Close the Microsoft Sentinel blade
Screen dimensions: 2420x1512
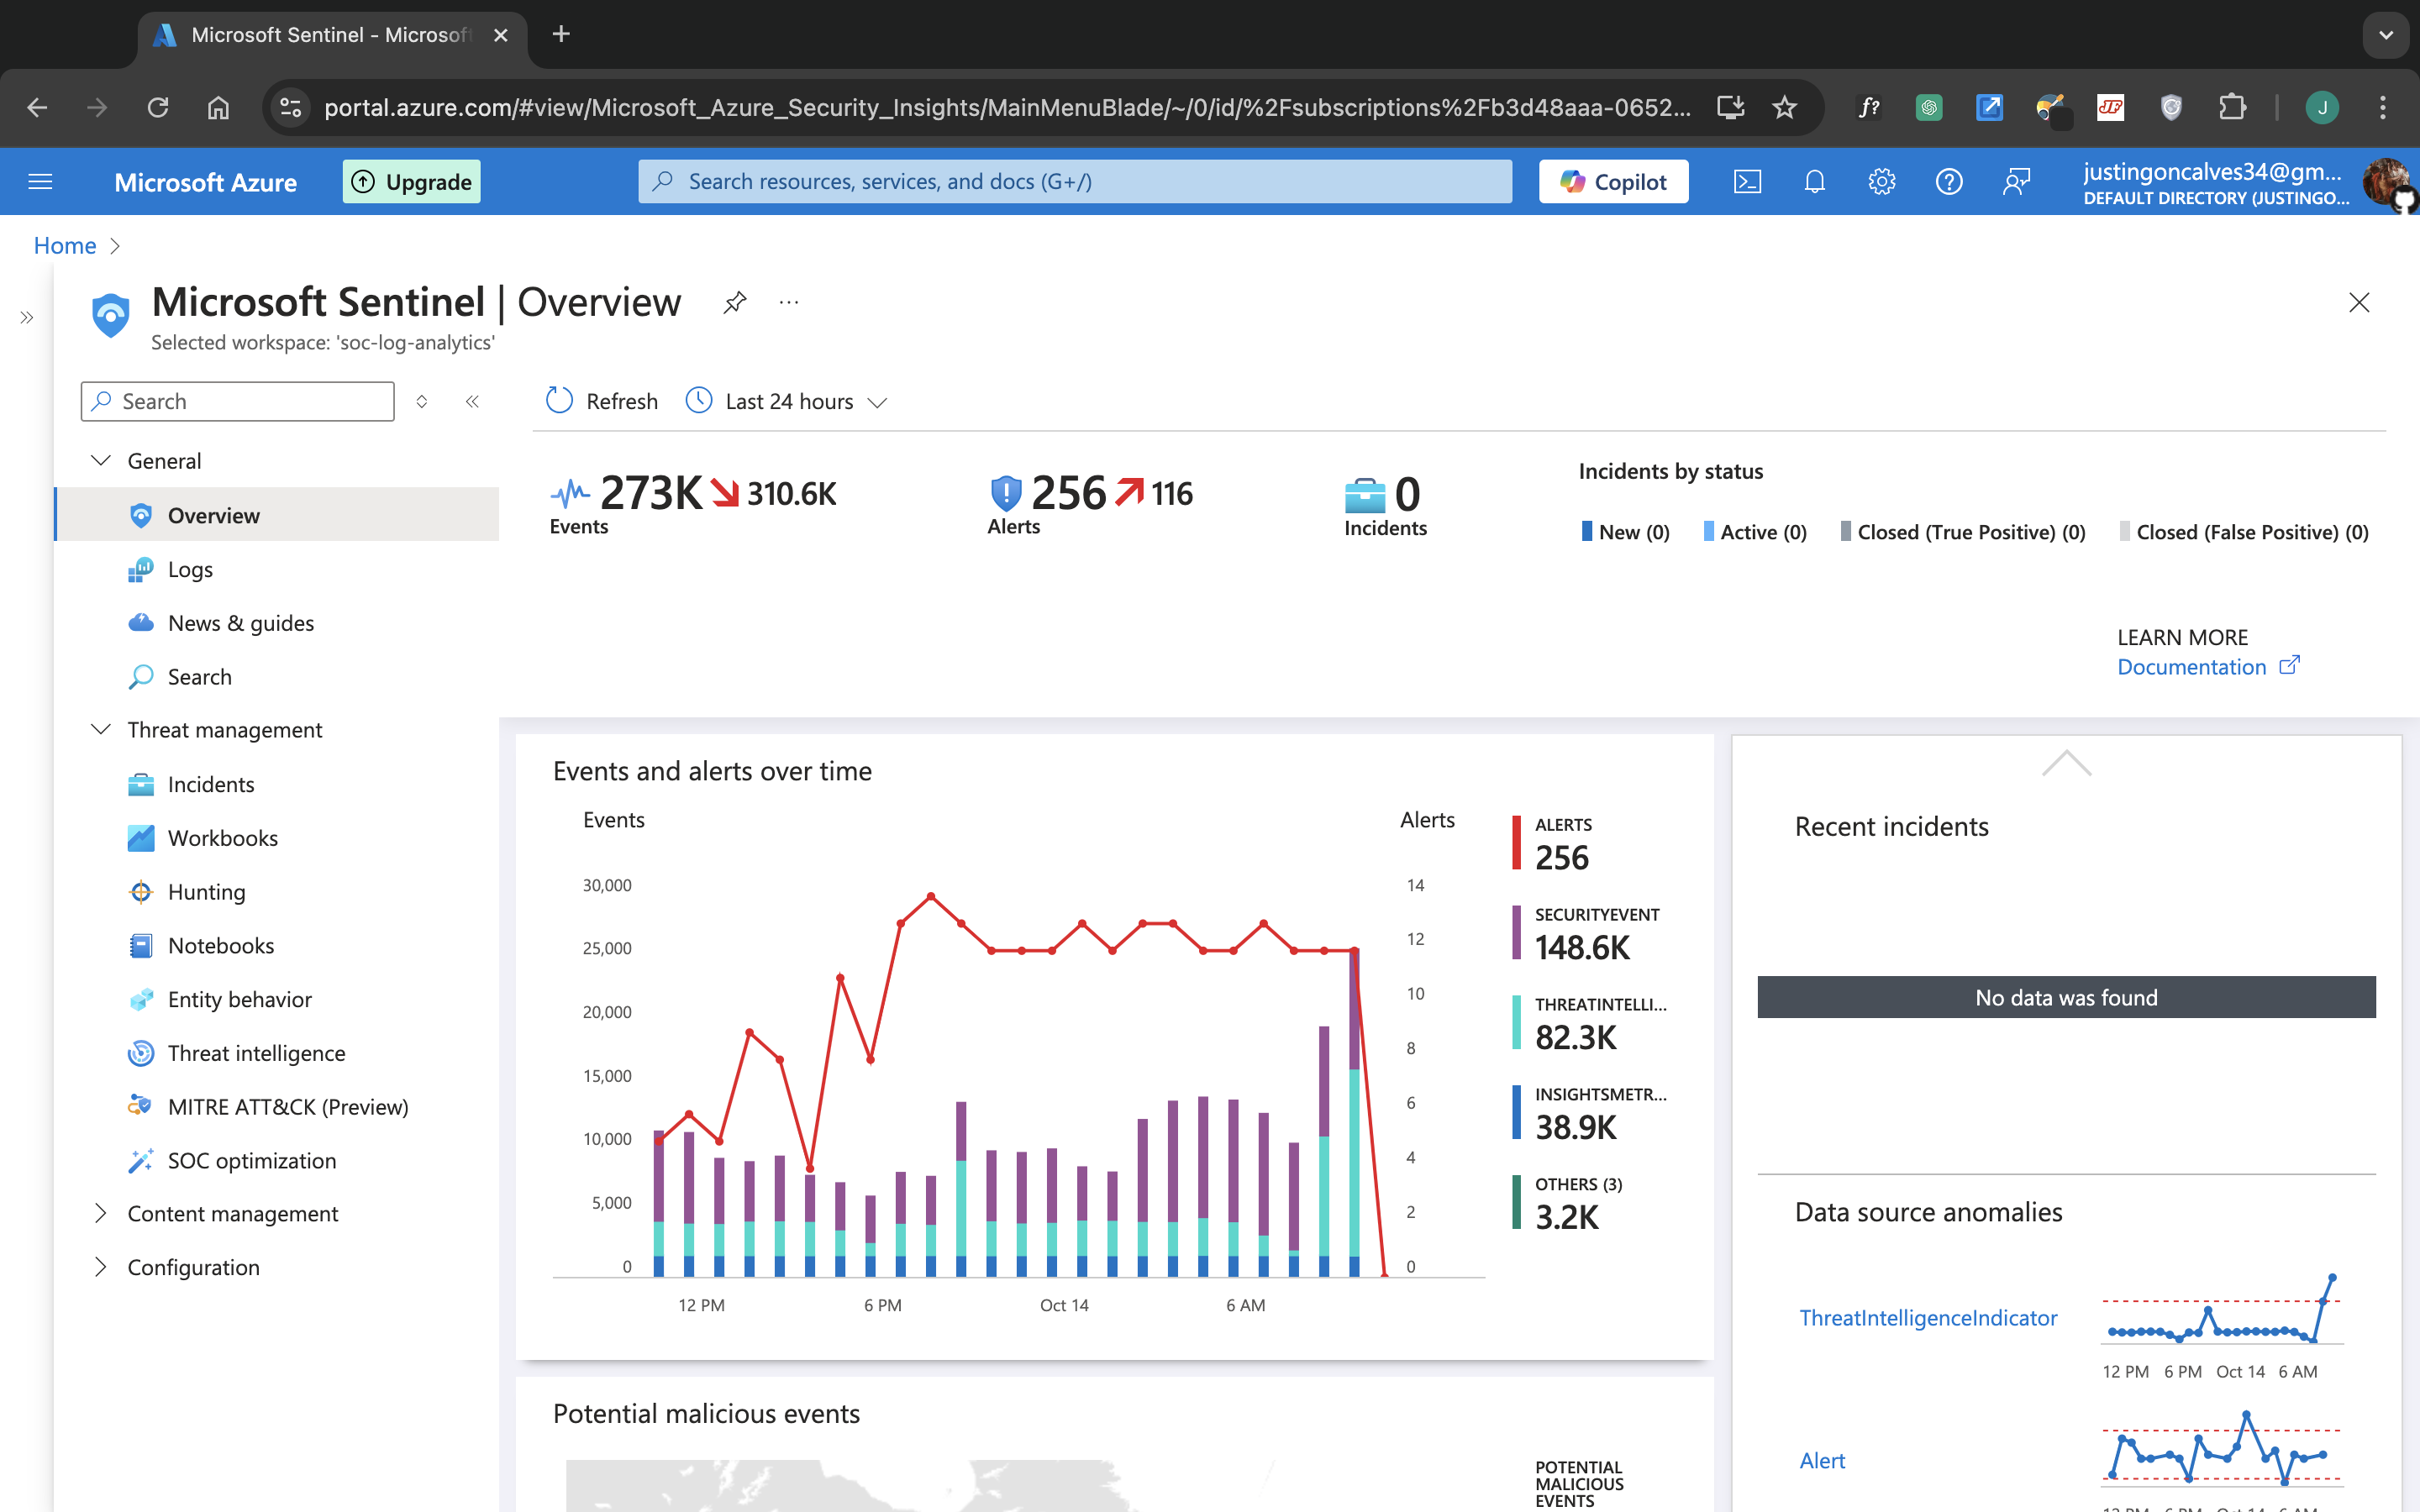click(2358, 302)
